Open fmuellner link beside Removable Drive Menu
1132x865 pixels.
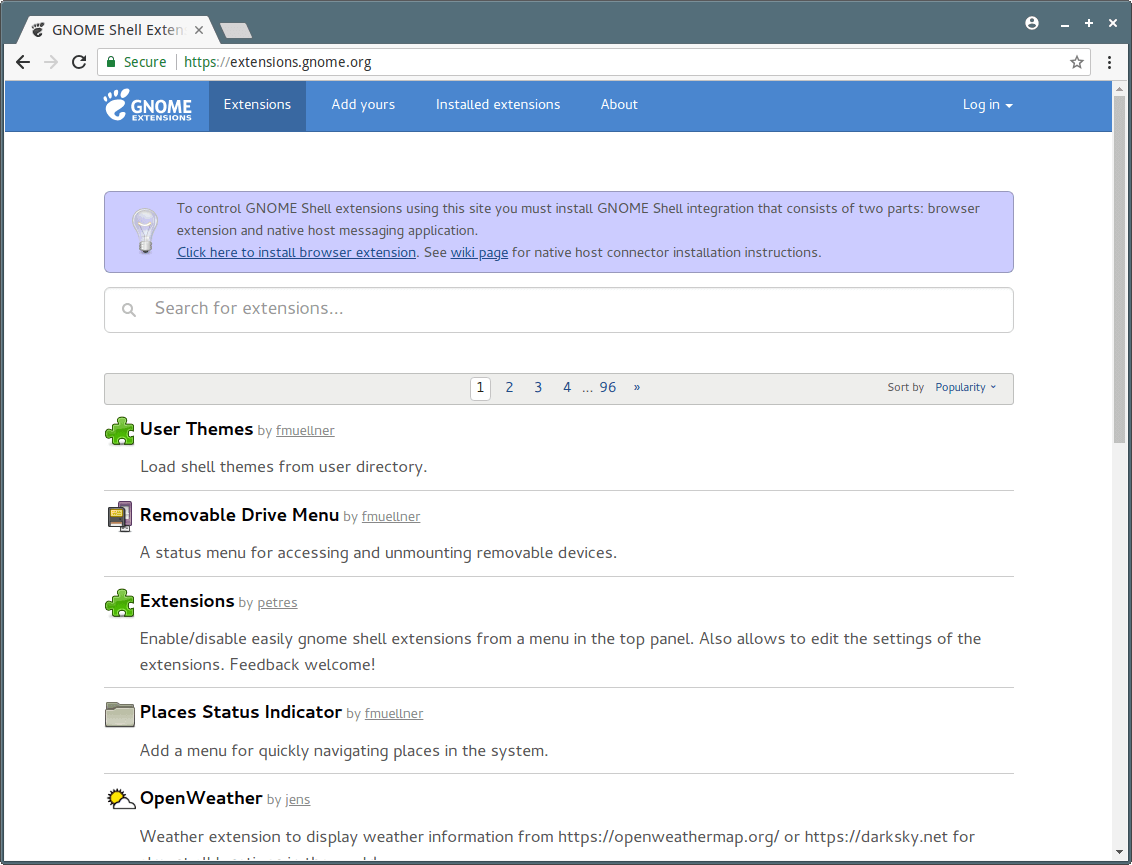point(391,517)
